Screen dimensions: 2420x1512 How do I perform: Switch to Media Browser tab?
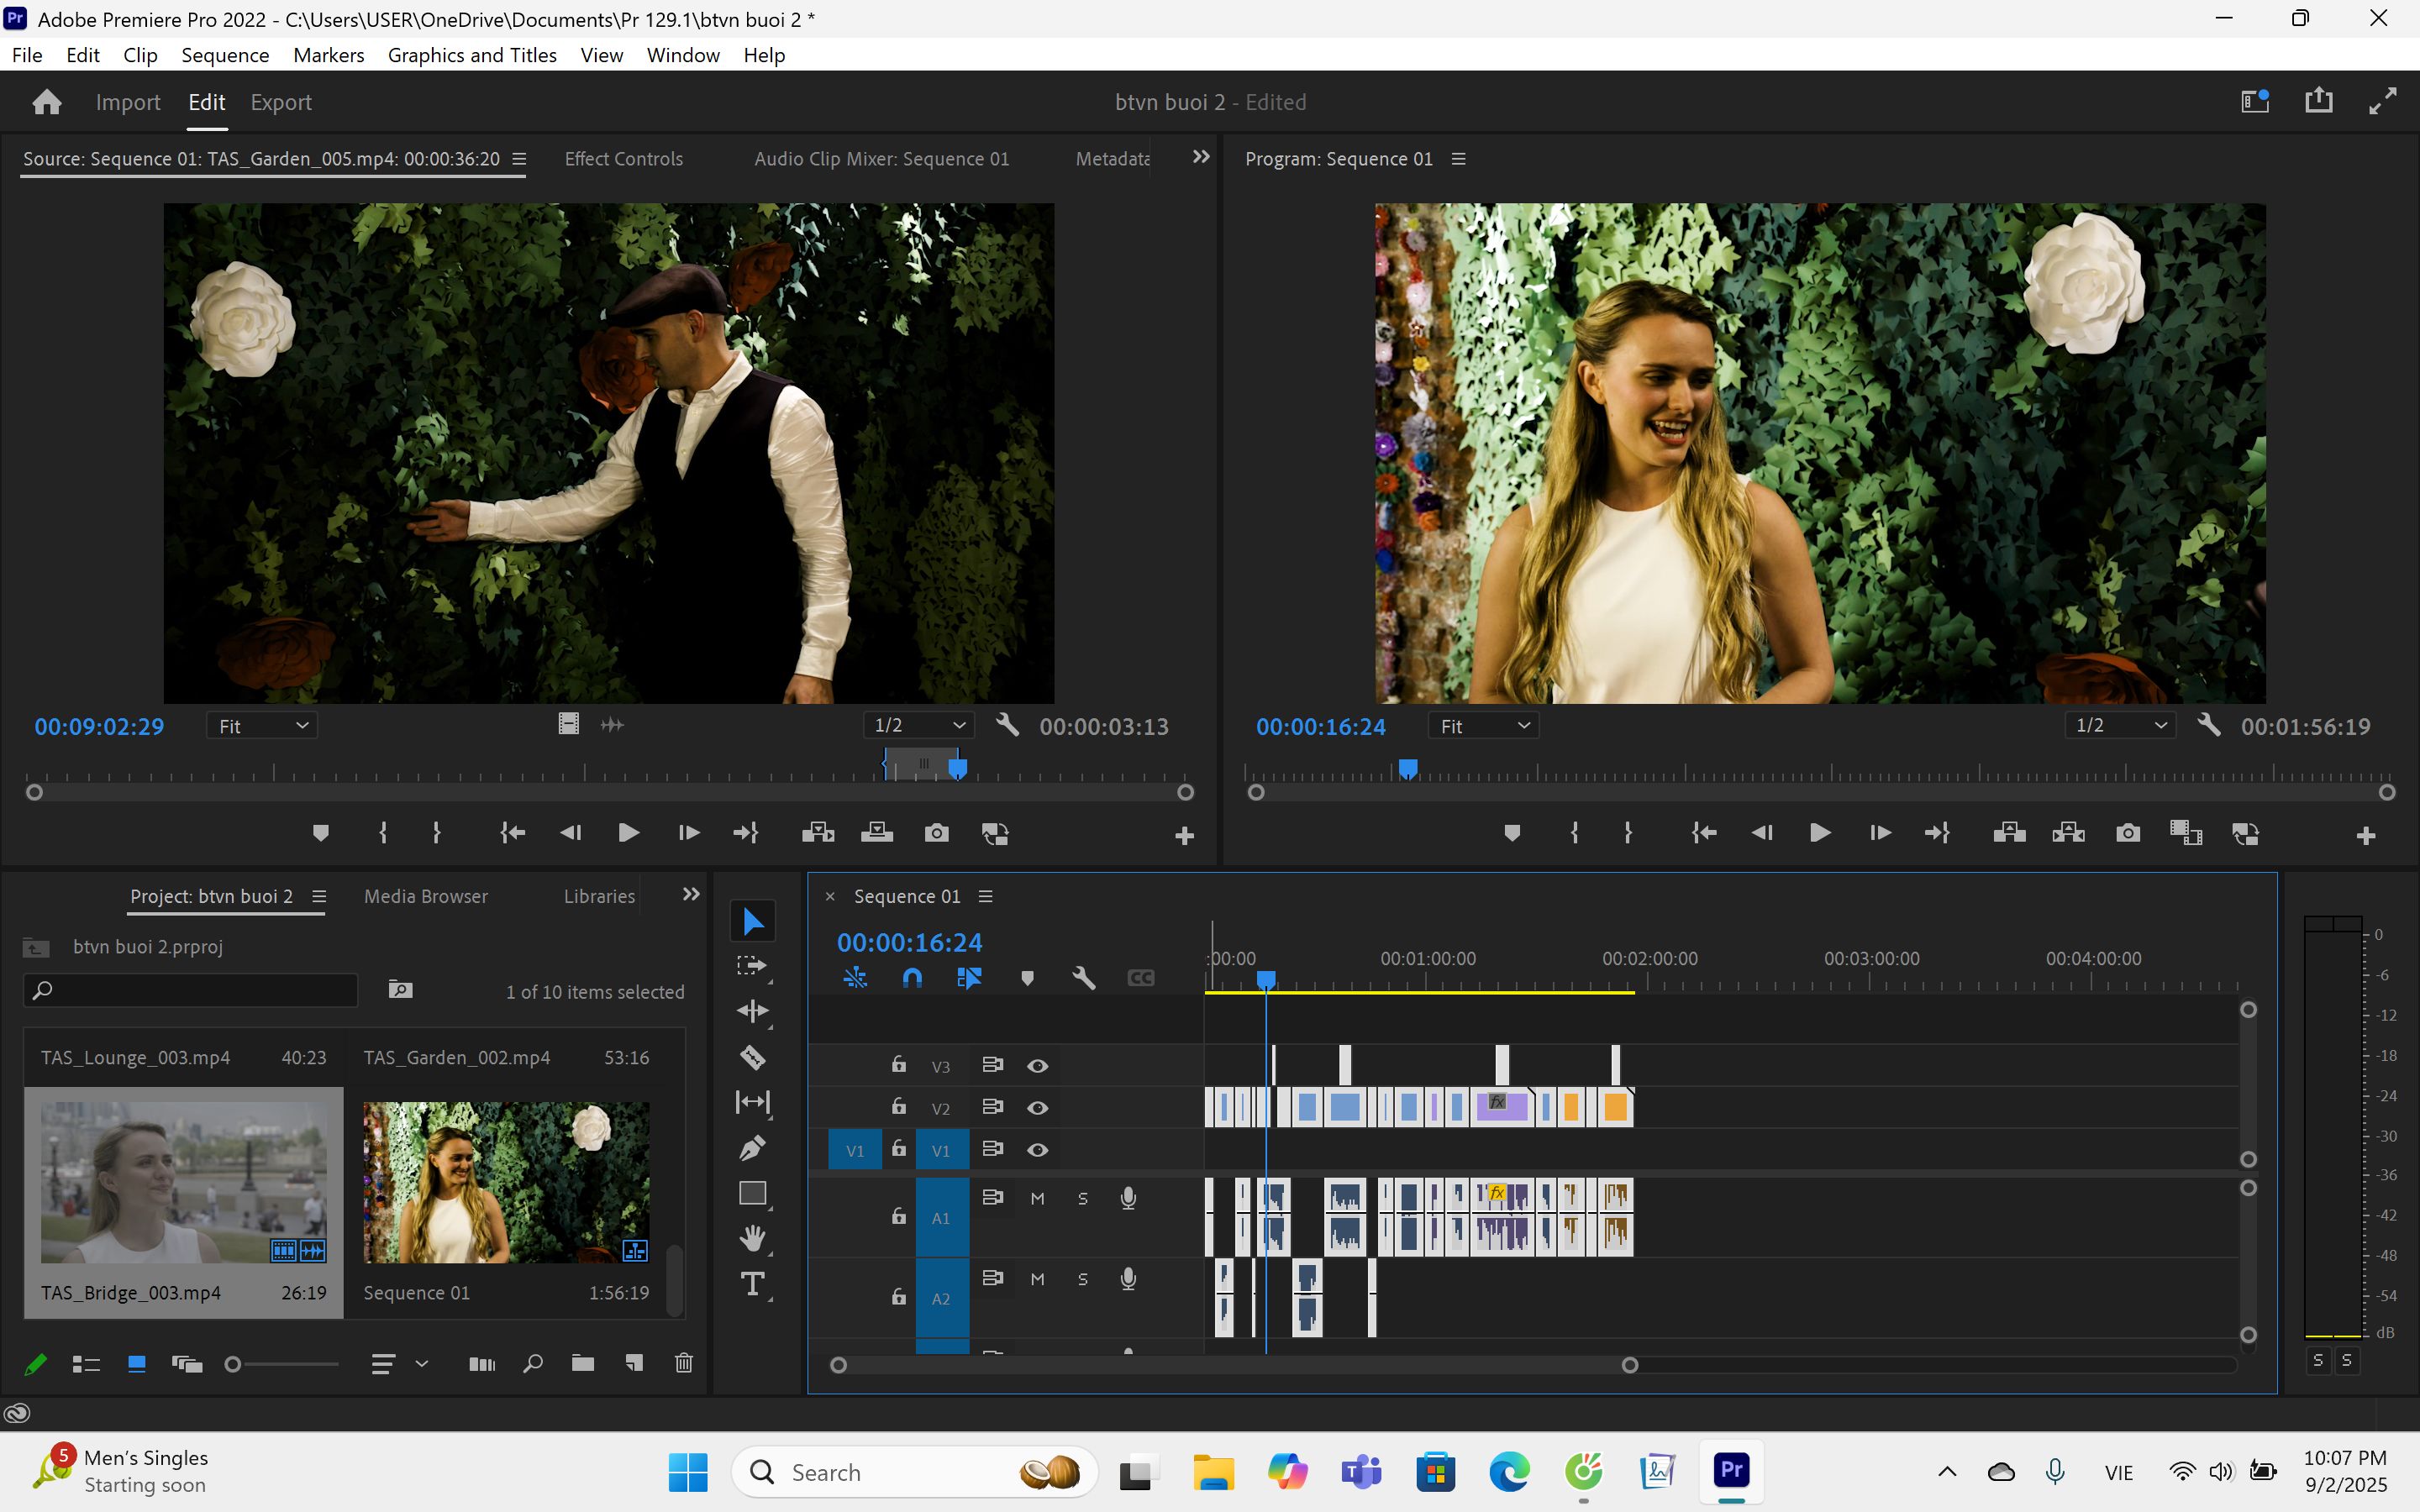point(426,896)
